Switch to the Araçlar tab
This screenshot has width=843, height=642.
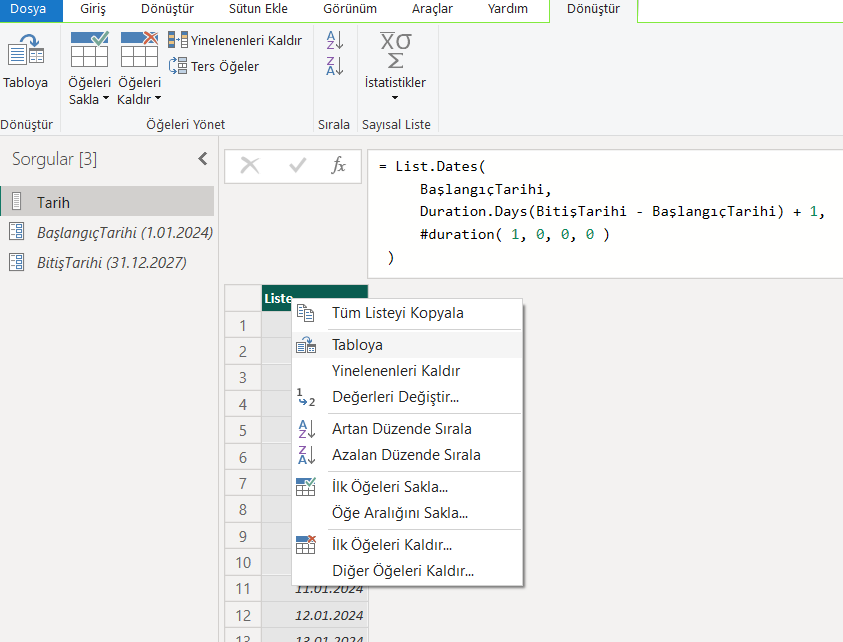[432, 9]
